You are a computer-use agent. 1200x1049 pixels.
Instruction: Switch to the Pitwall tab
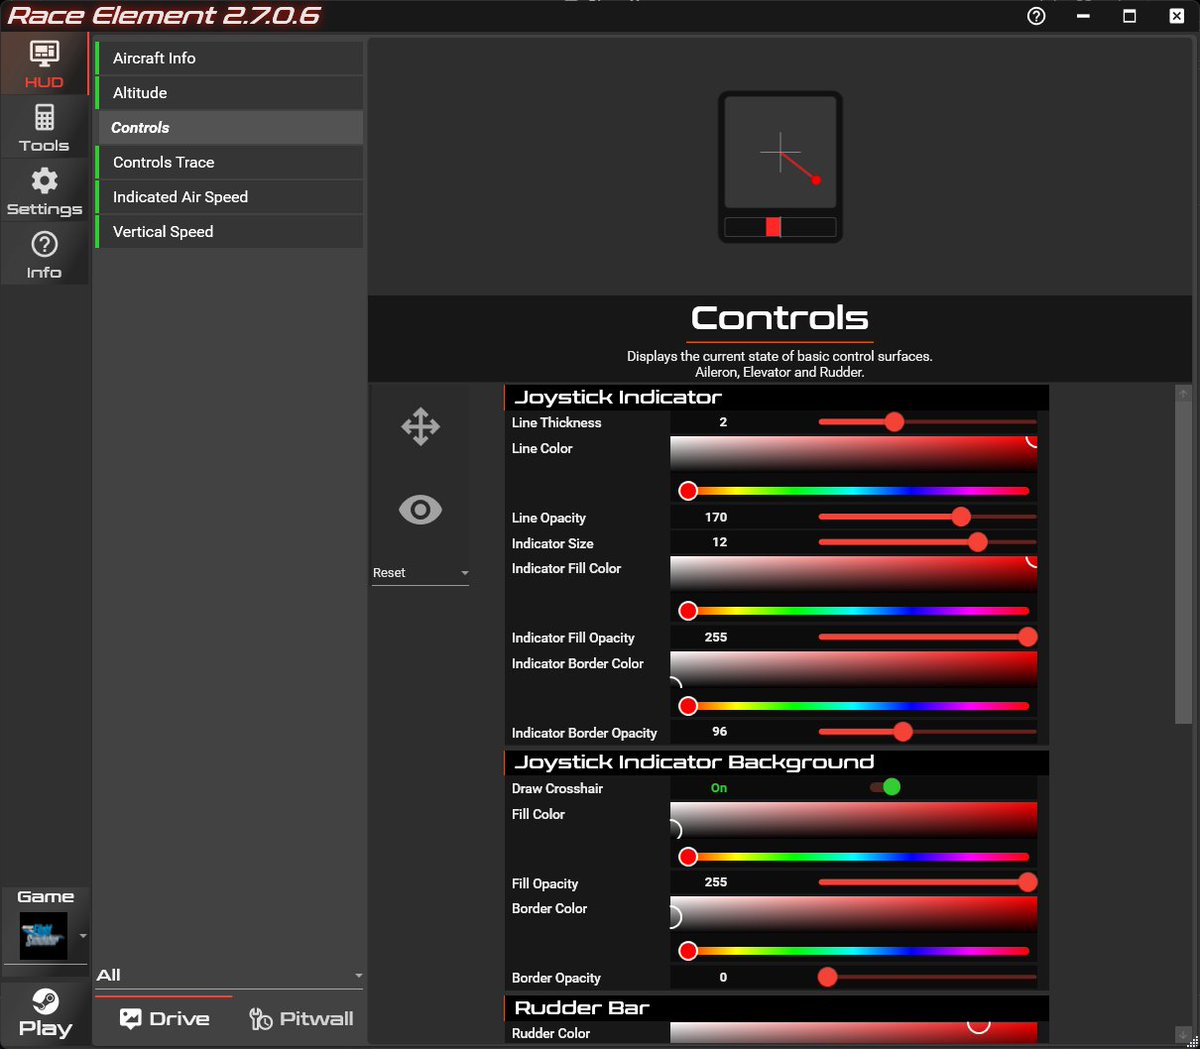pos(301,1018)
